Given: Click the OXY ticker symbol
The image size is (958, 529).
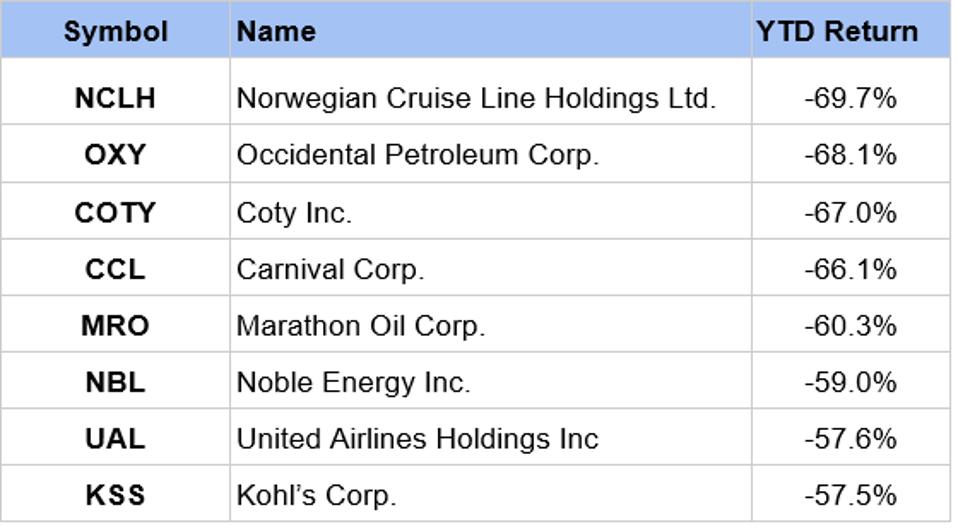Looking at the screenshot, I should 115,155.
